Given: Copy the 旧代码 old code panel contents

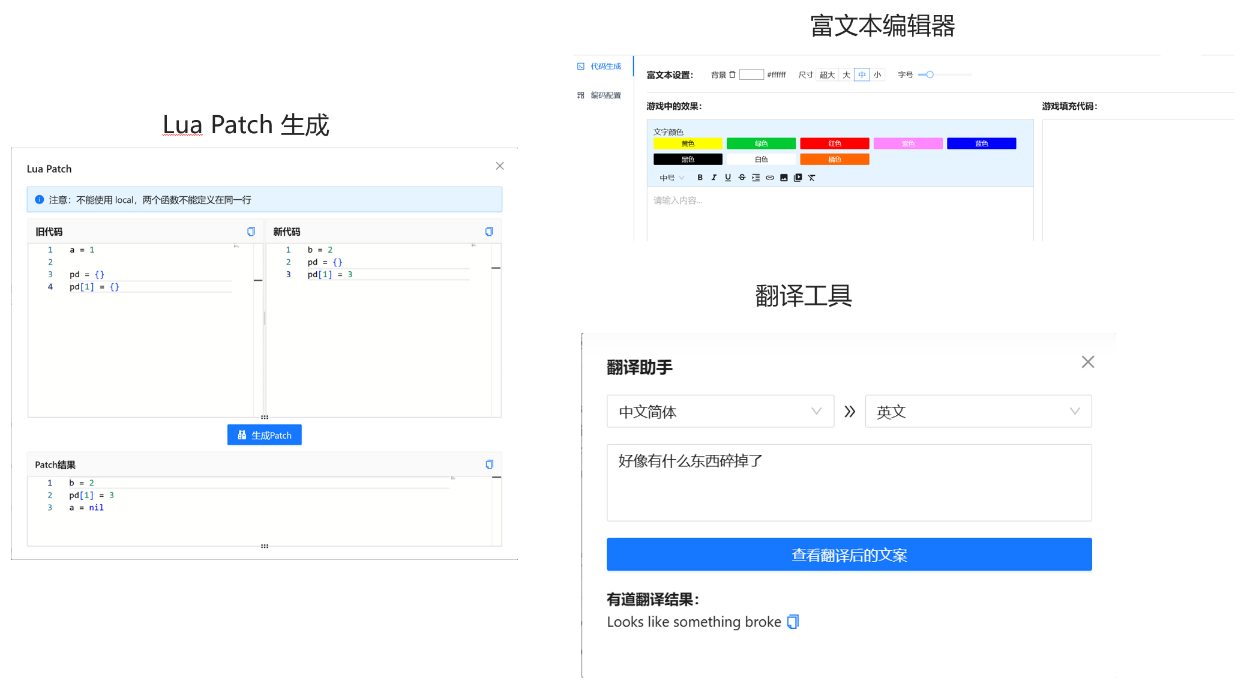Looking at the screenshot, I should [x=251, y=232].
